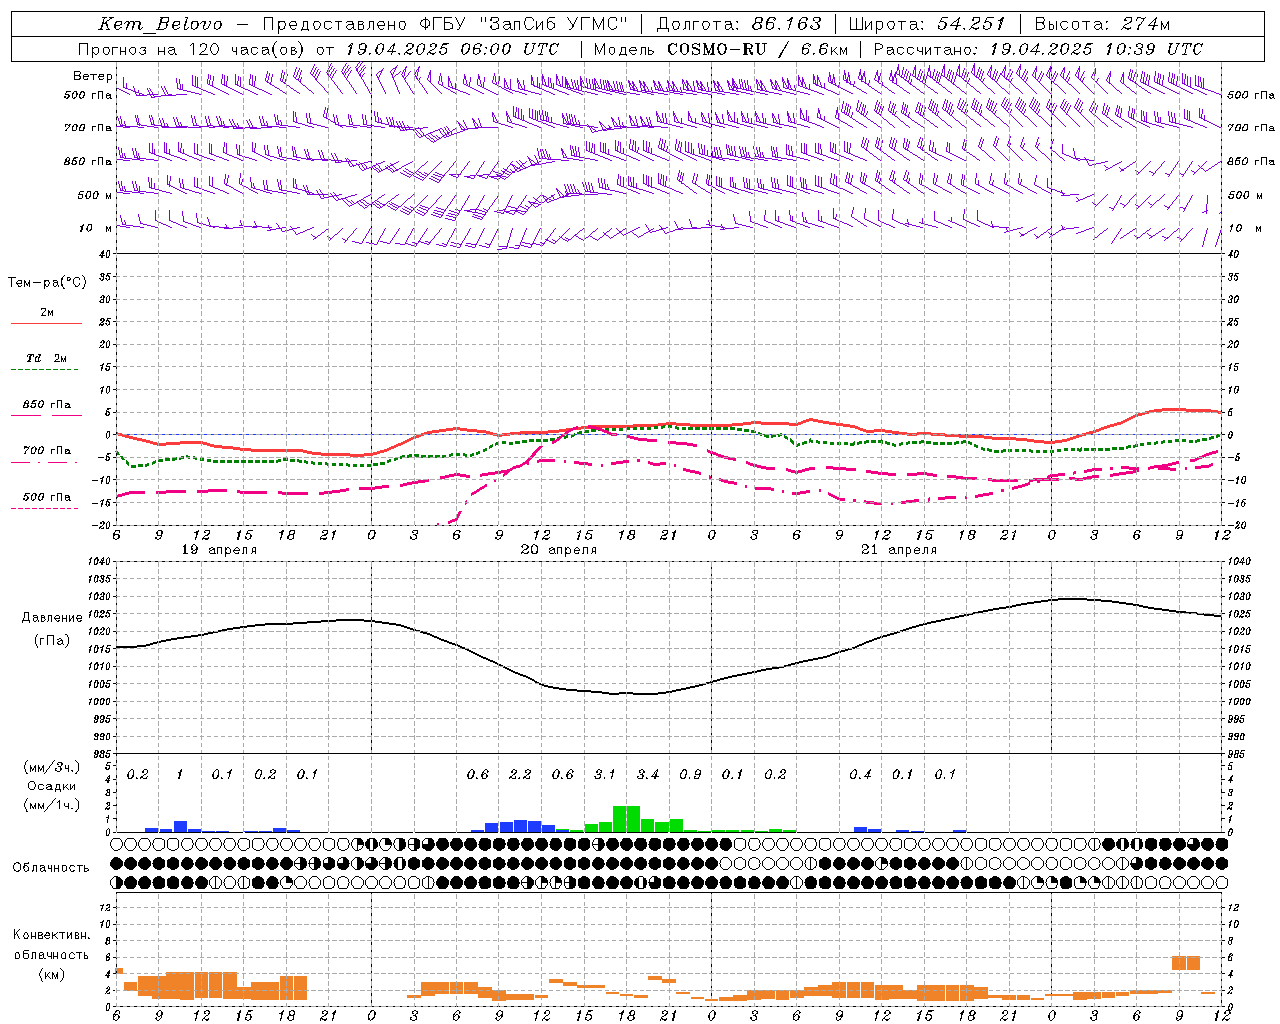Click the (гПа) unit label under Давление
This screenshot has height=1024, width=1280.
tap(52, 641)
